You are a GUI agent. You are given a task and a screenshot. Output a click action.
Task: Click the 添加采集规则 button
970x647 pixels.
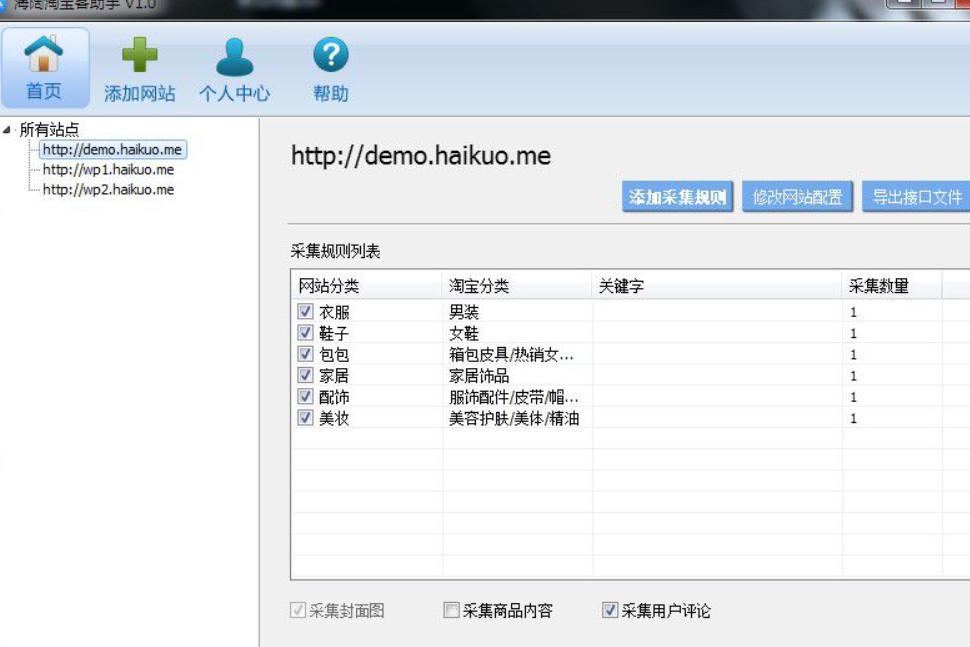[x=677, y=197]
